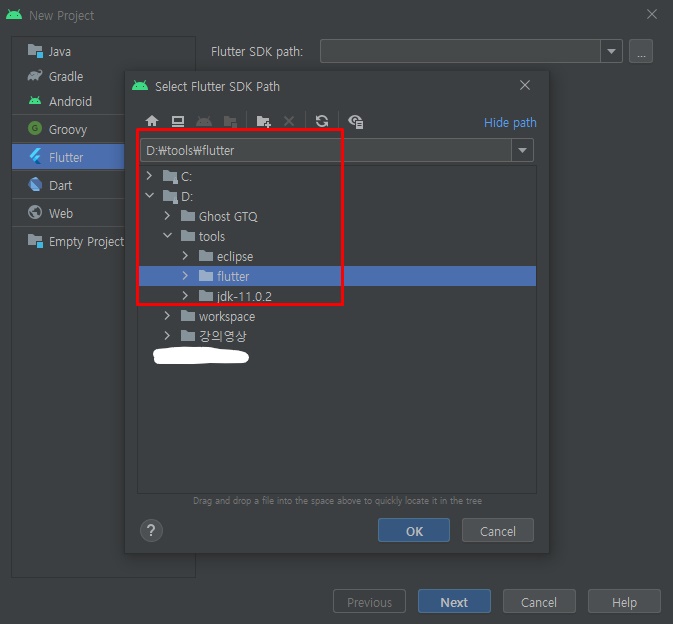
Task: Close the Select Flutter SDK Path dialog
Action: pyautogui.click(x=524, y=85)
